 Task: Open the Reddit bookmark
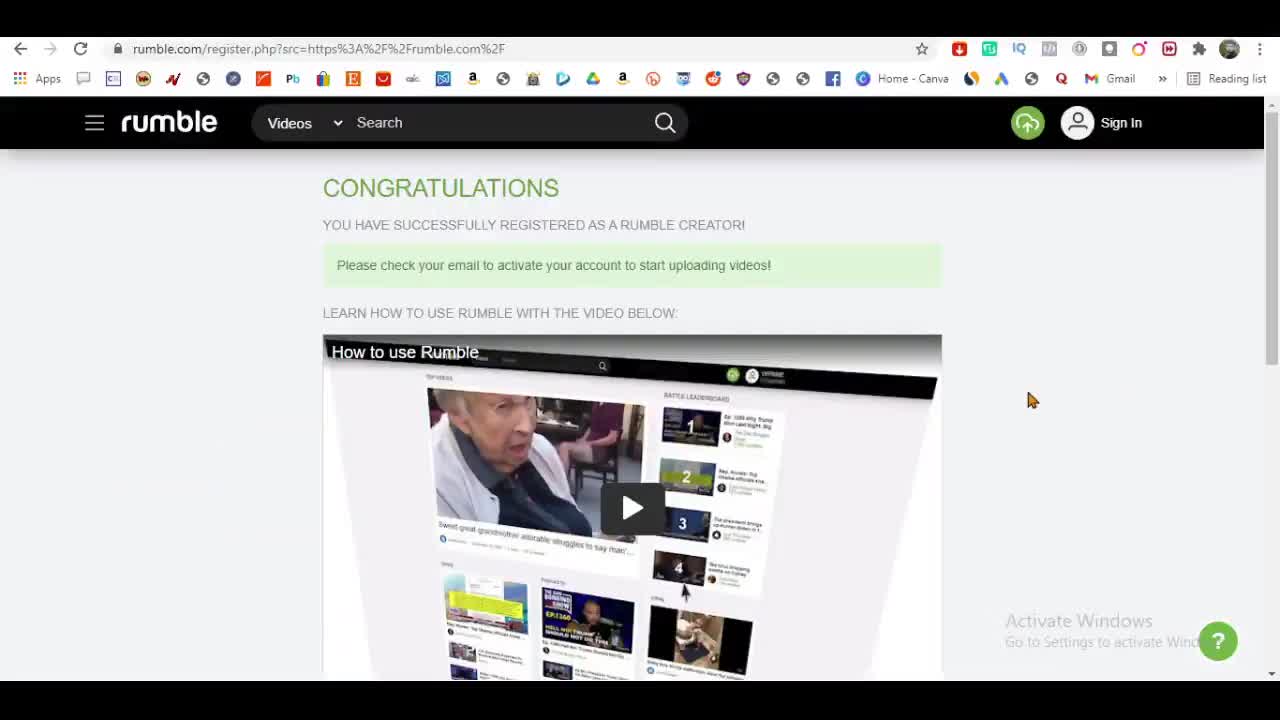tap(713, 79)
